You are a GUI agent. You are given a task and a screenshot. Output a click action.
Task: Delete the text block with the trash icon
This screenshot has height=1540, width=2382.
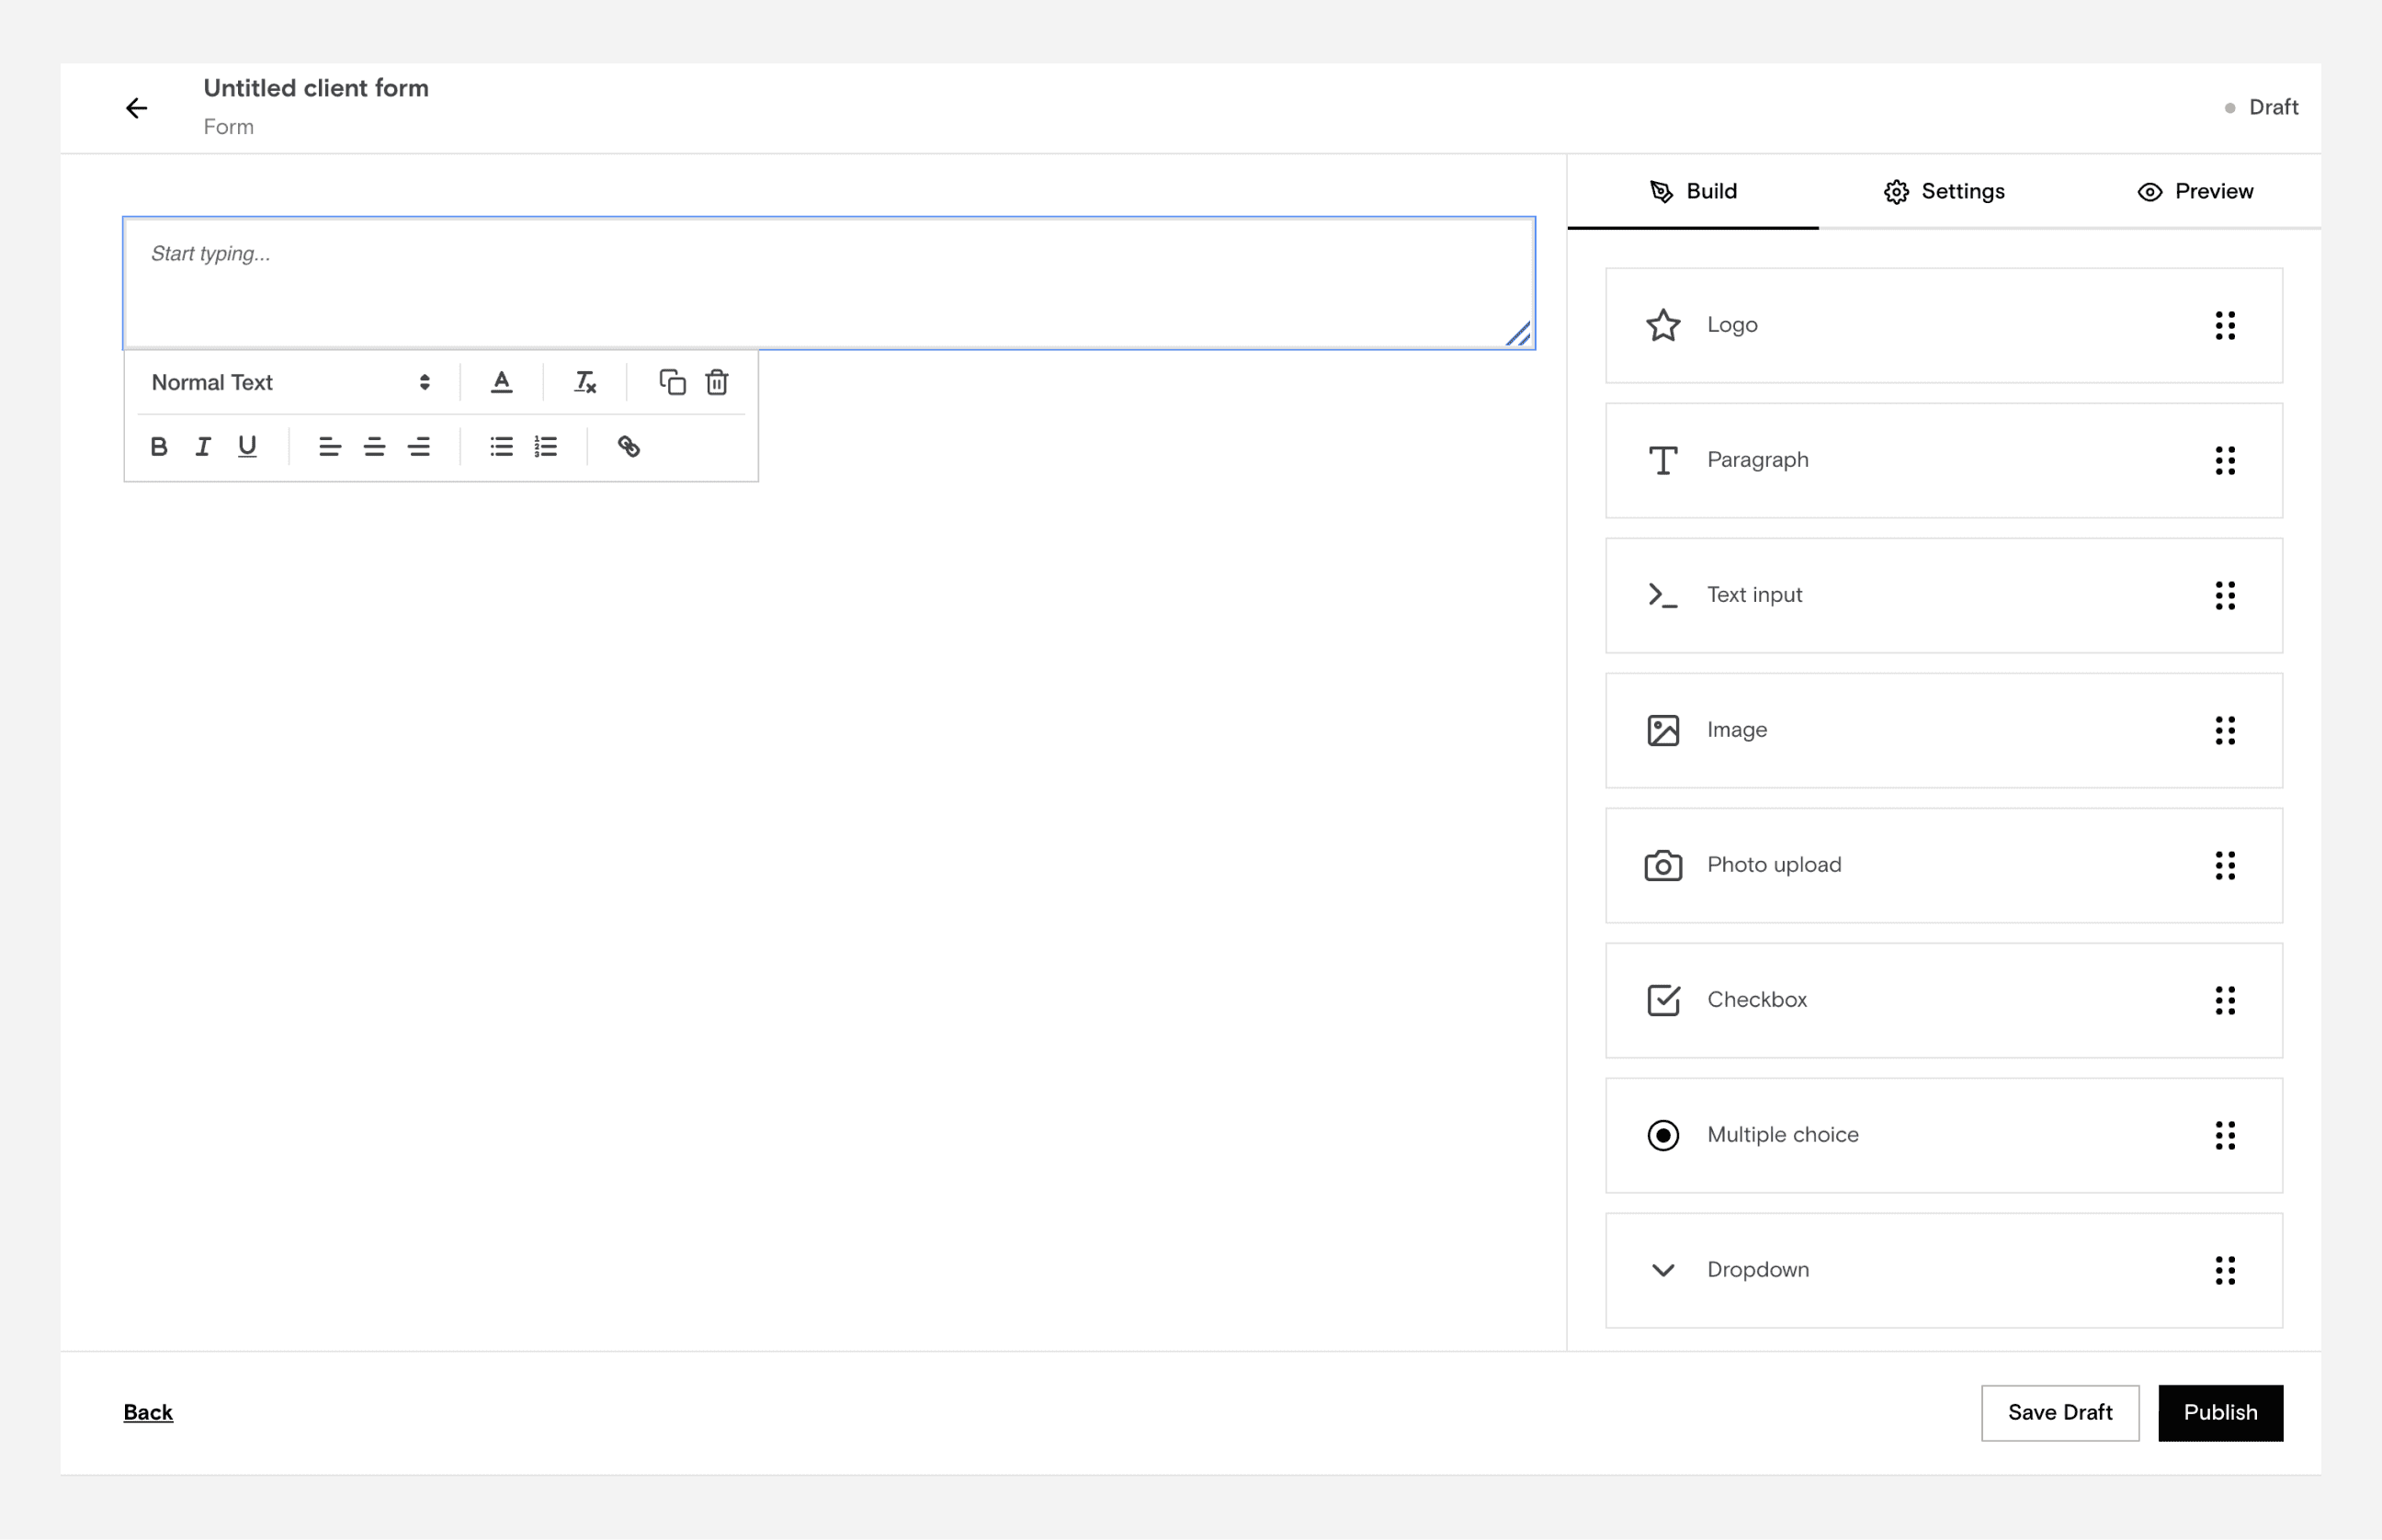coord(717,382)
